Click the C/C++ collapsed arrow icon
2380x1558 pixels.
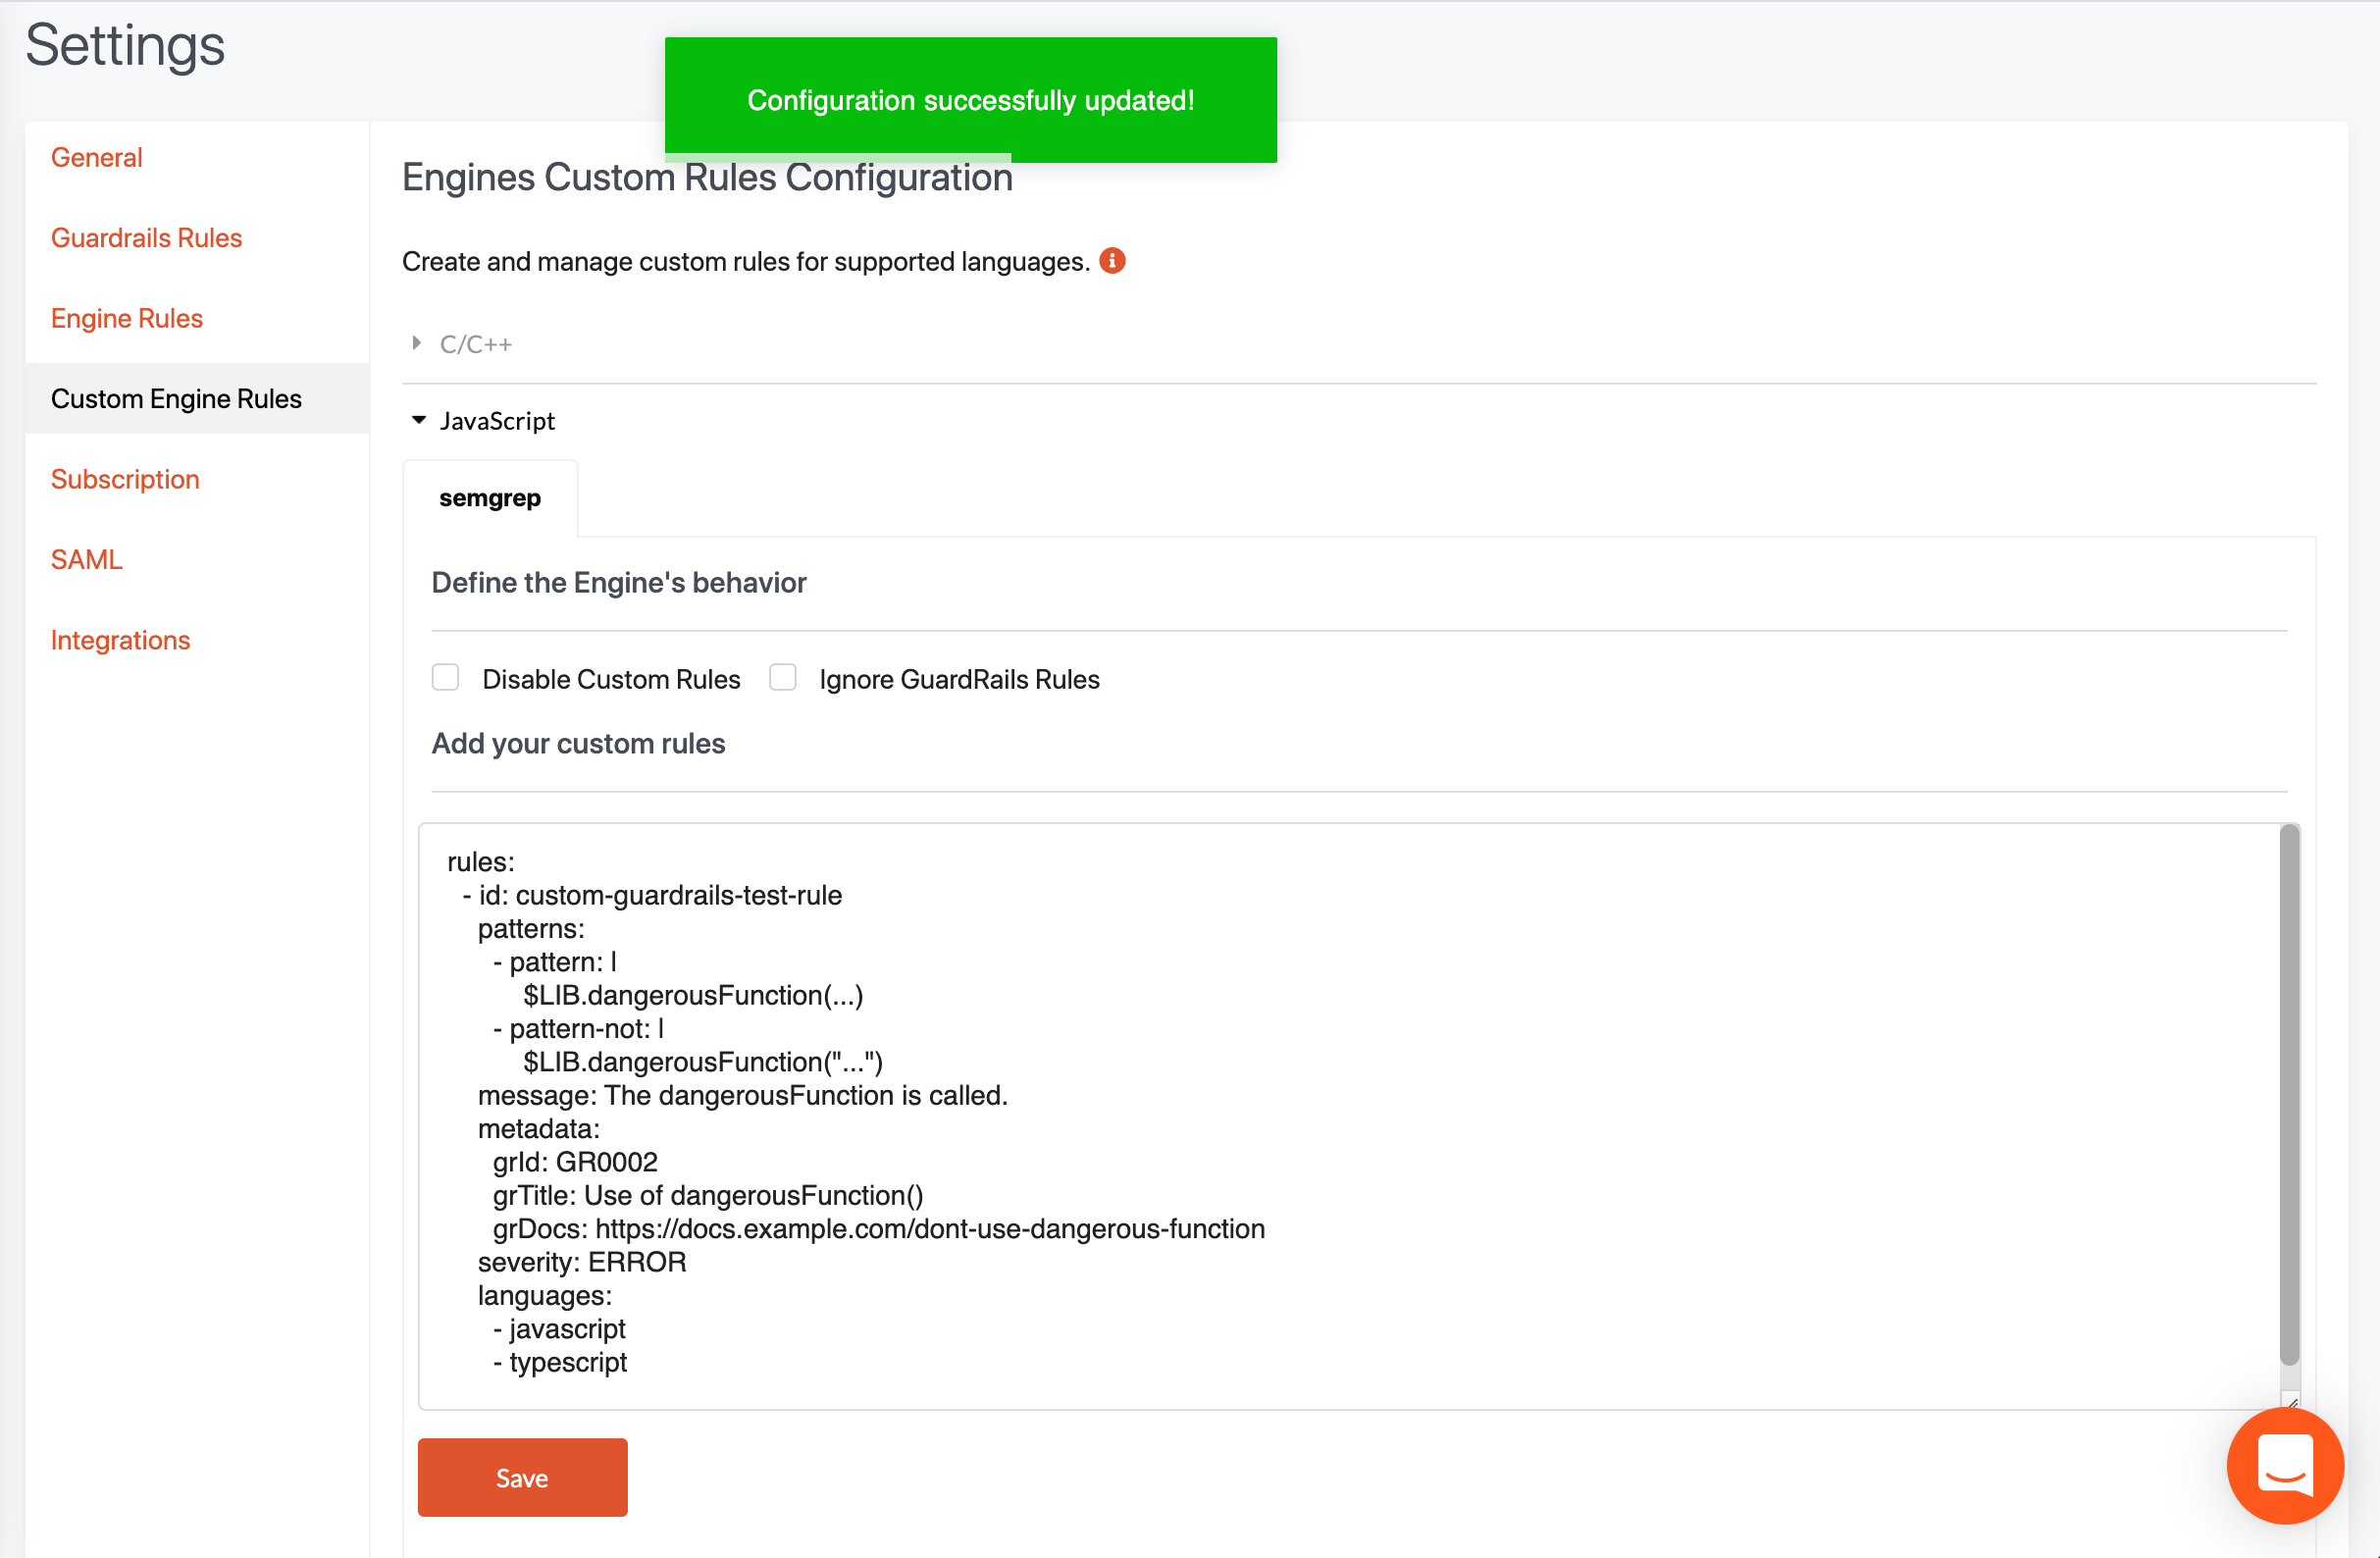click(x=417, y=343)
